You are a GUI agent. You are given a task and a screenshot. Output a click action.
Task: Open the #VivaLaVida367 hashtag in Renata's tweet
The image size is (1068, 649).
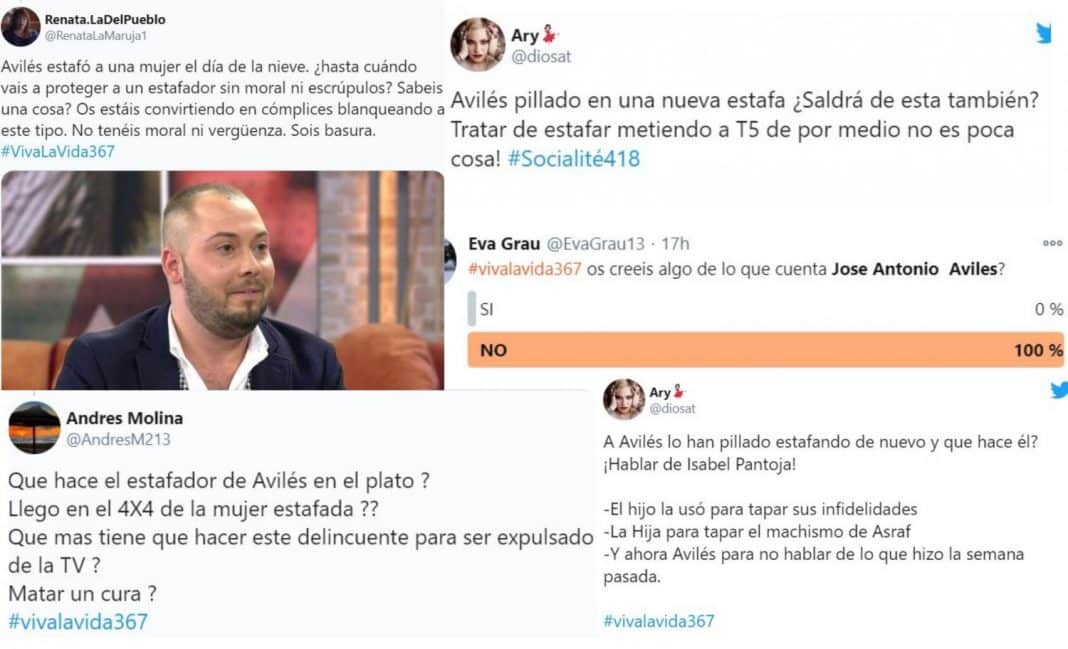pyautogui.click(x=58, y=151)
